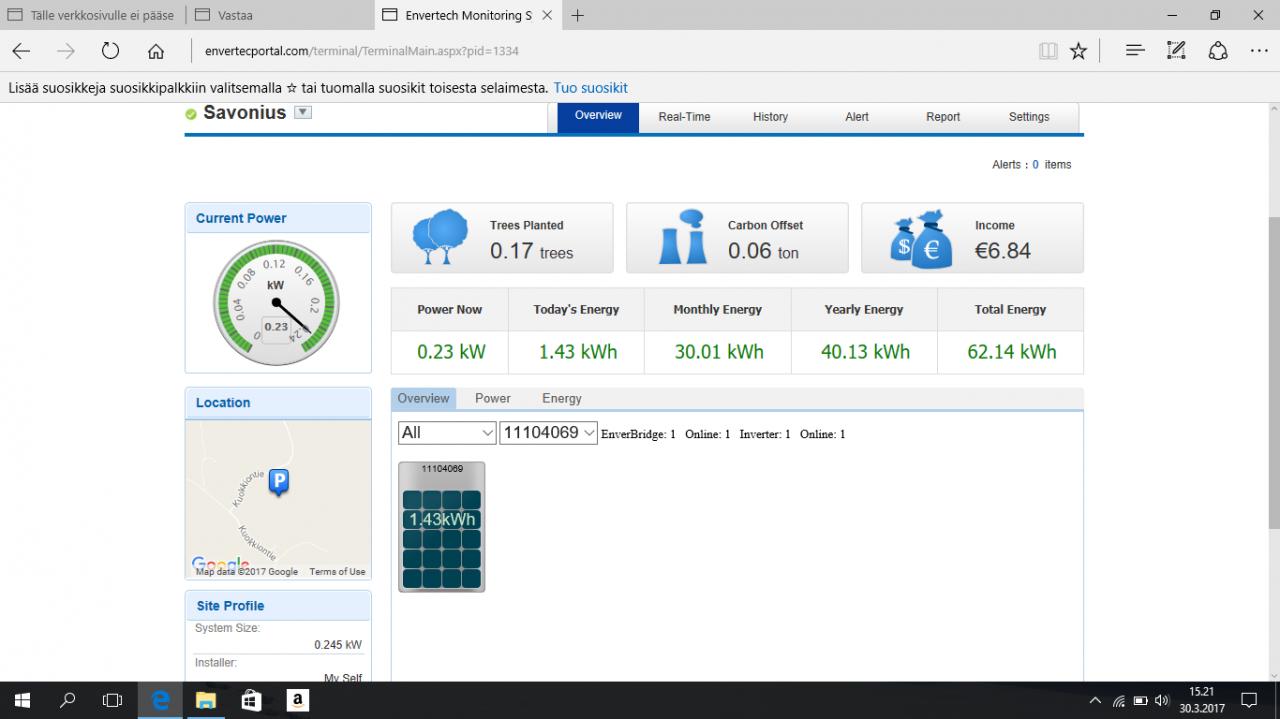The height and width of the screenshot is (719, 1280).
Task: Switch to the Vastaa browser tab
Action: (x=281, y=15)
